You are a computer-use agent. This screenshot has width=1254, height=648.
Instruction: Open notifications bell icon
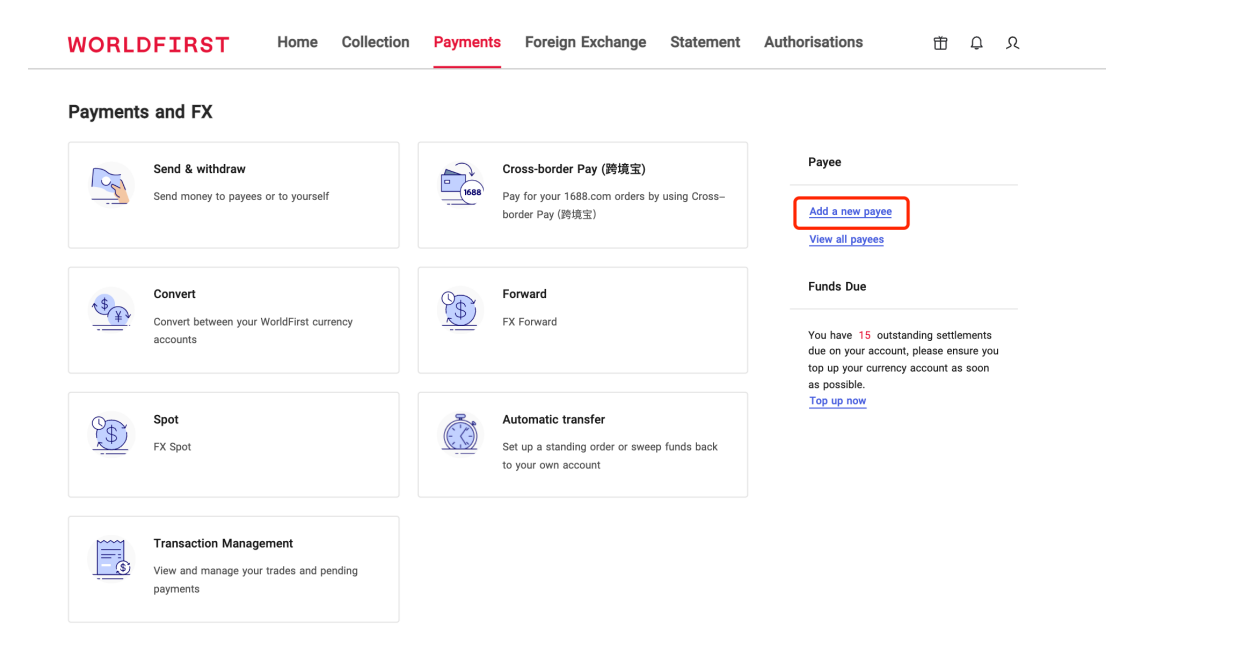[x=976, y=43]
